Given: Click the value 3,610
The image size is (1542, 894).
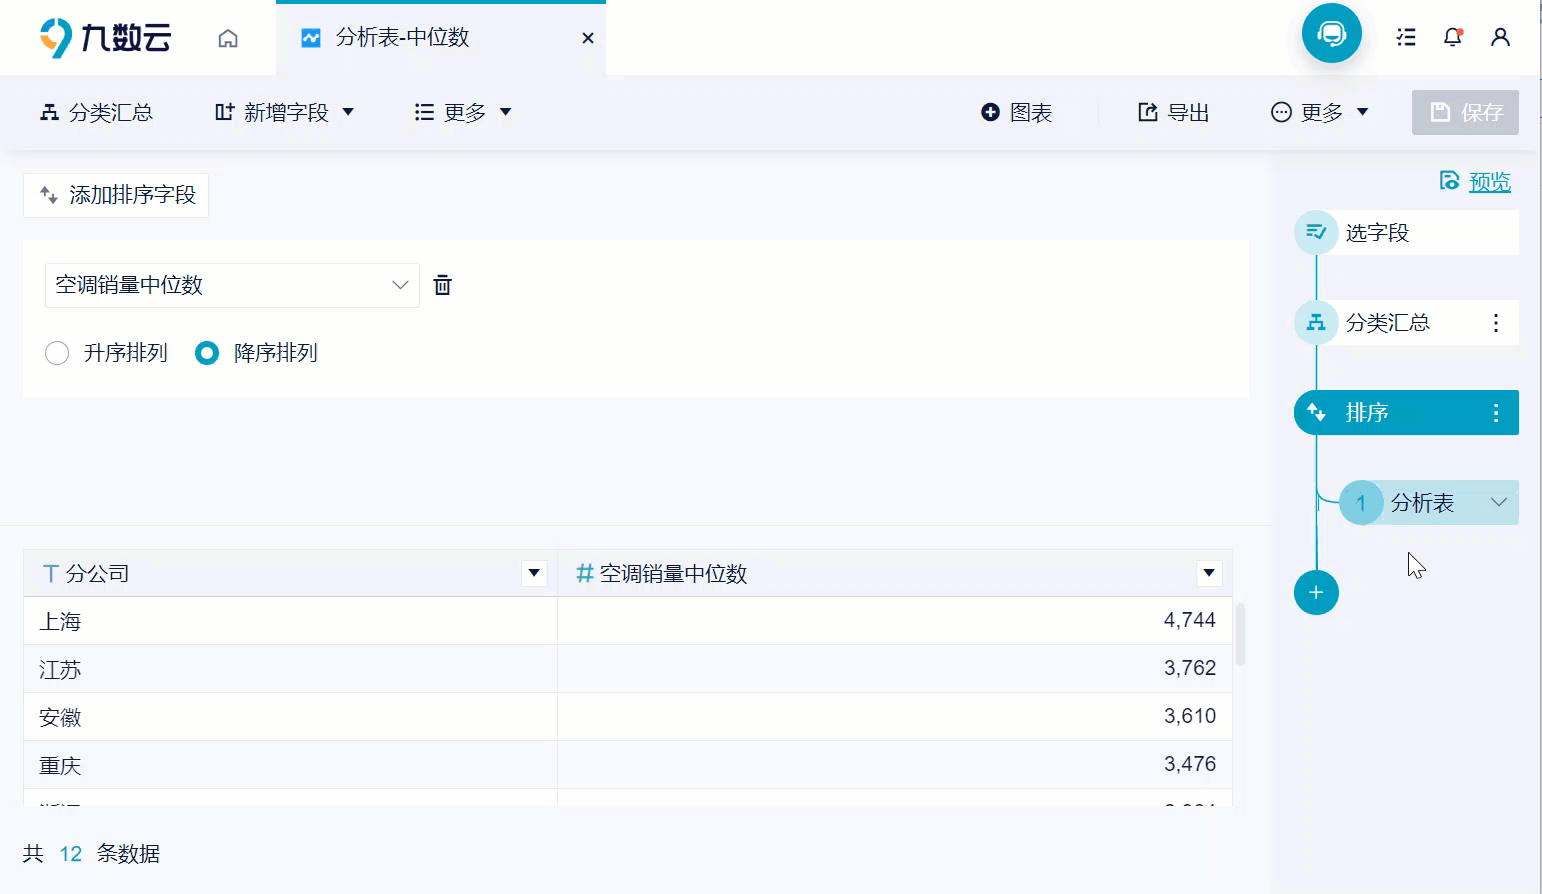Looking at the screenshot, I should point(1190,716).
